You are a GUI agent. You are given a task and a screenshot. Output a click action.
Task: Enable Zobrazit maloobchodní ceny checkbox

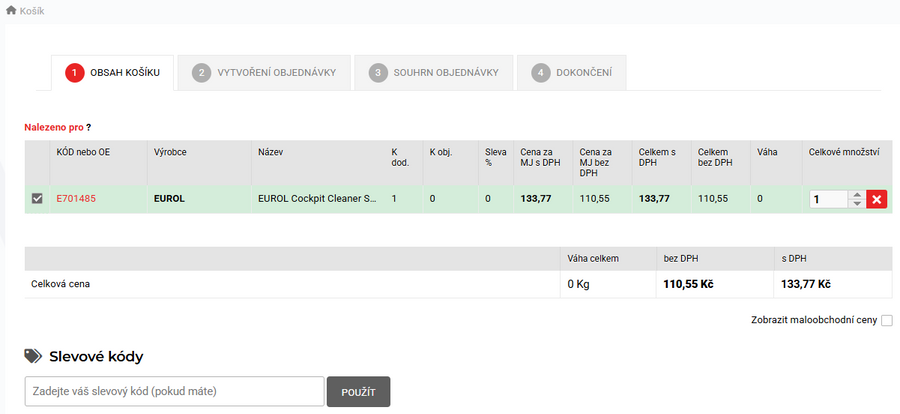coord(886,321)
